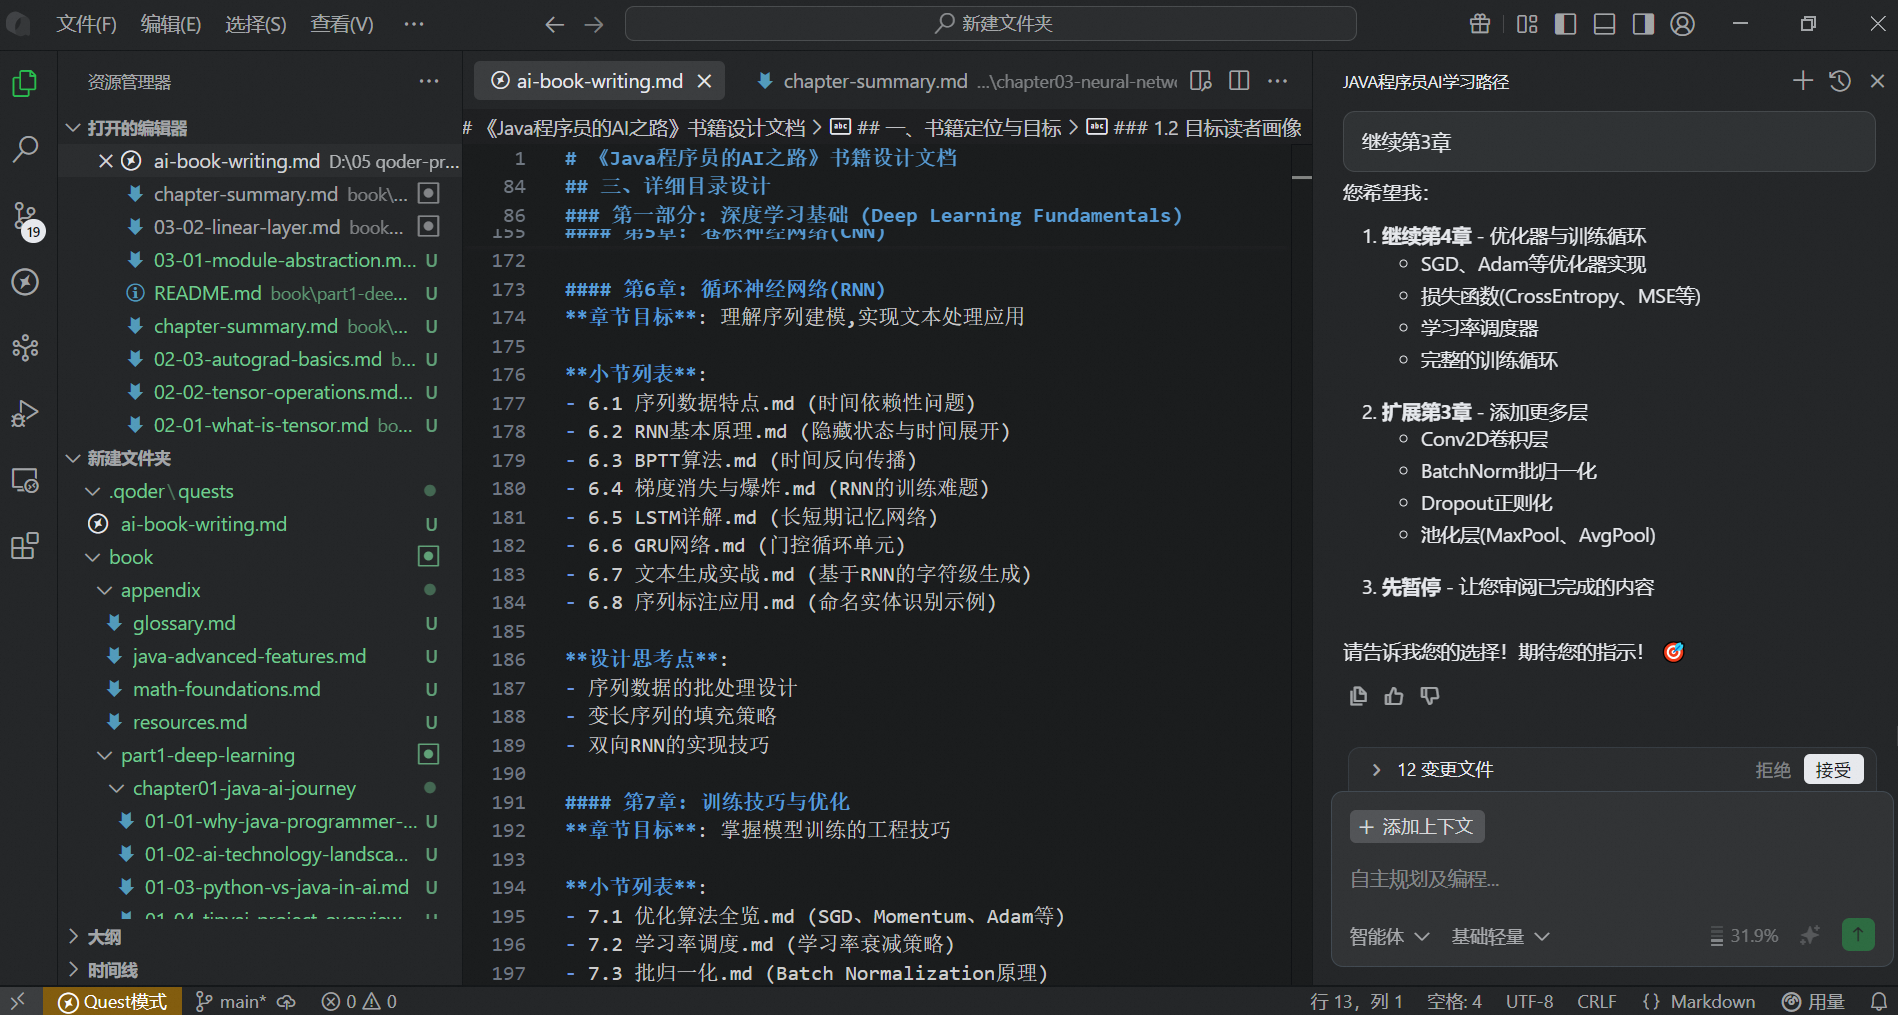Screen dimensions: 1898x1015
Task: Customize layout from the title bar icon
Action: point(1527,24)
